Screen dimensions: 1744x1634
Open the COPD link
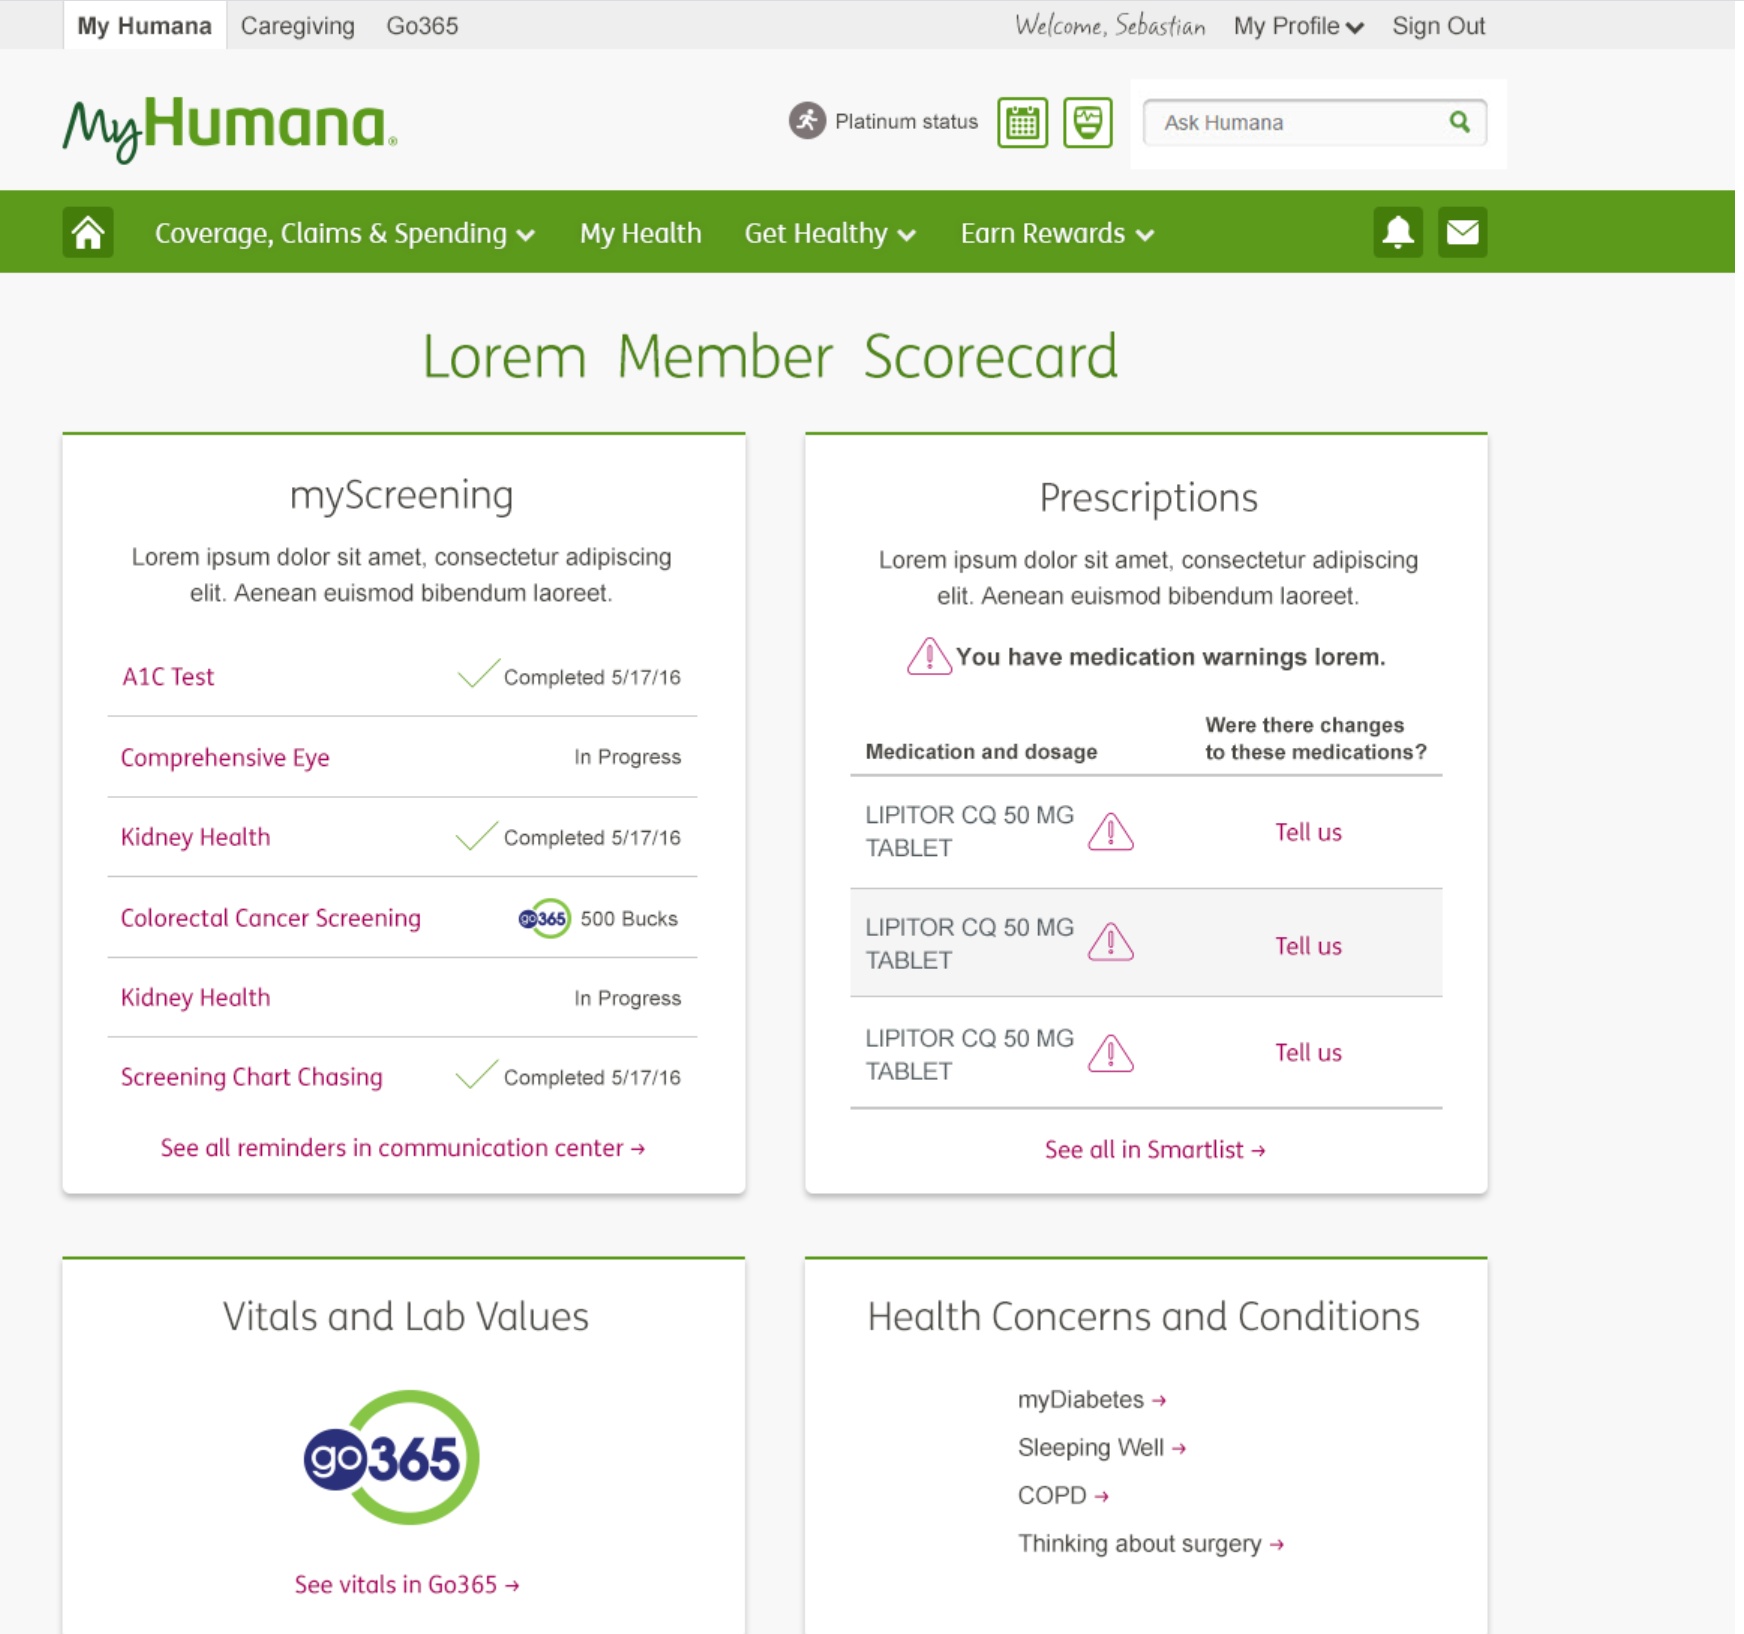tap(1064, 1496)
